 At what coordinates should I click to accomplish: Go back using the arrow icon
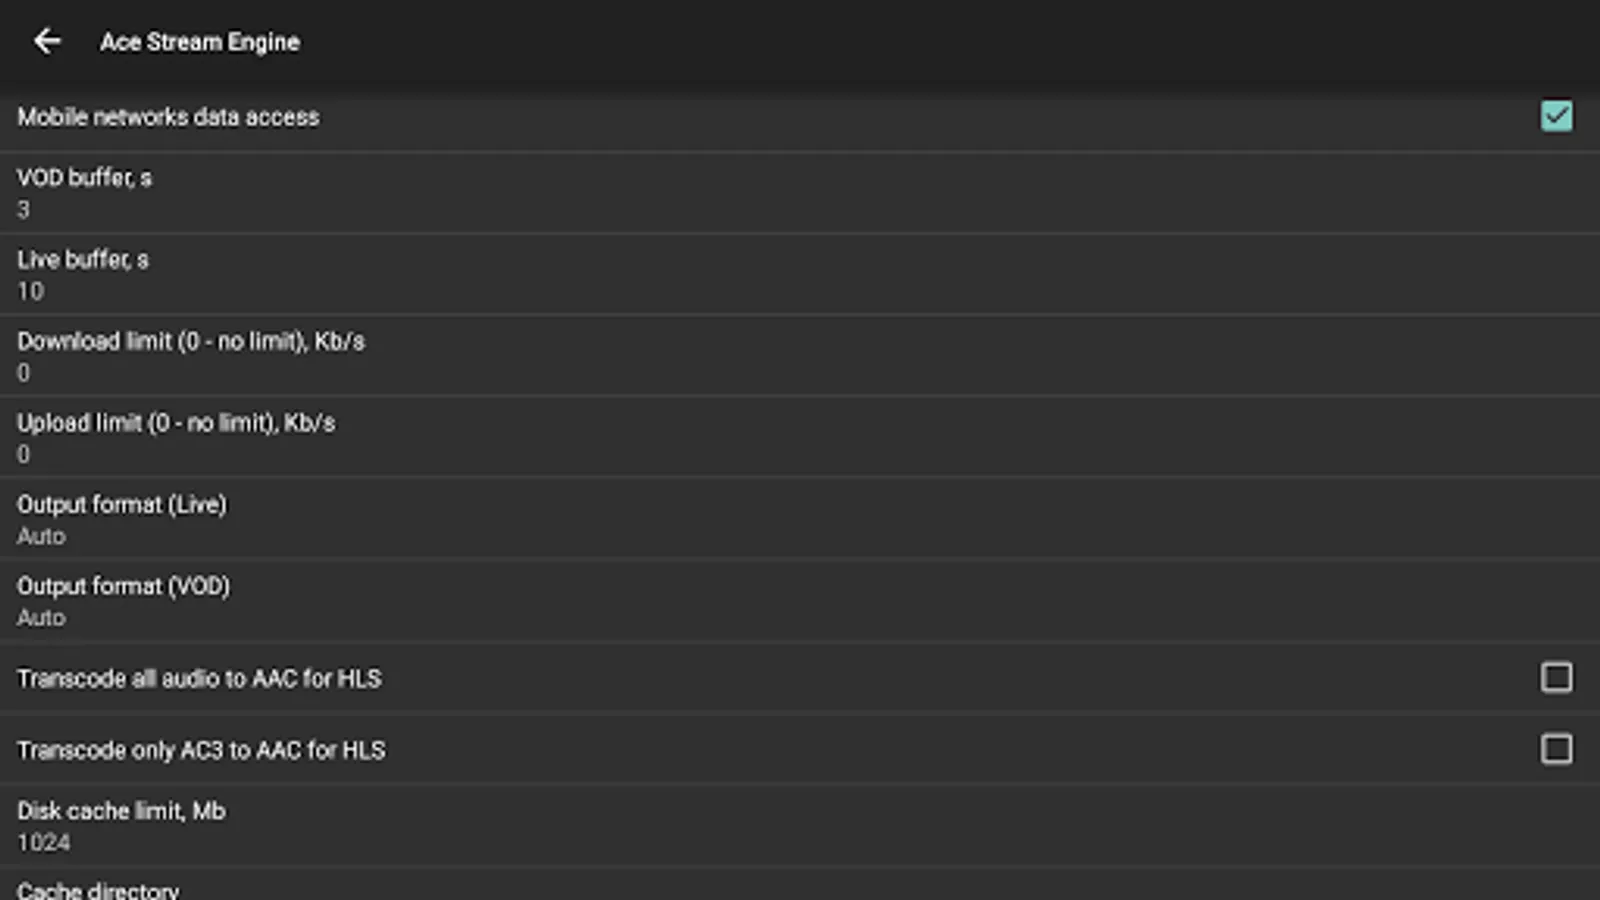(47, 41)
